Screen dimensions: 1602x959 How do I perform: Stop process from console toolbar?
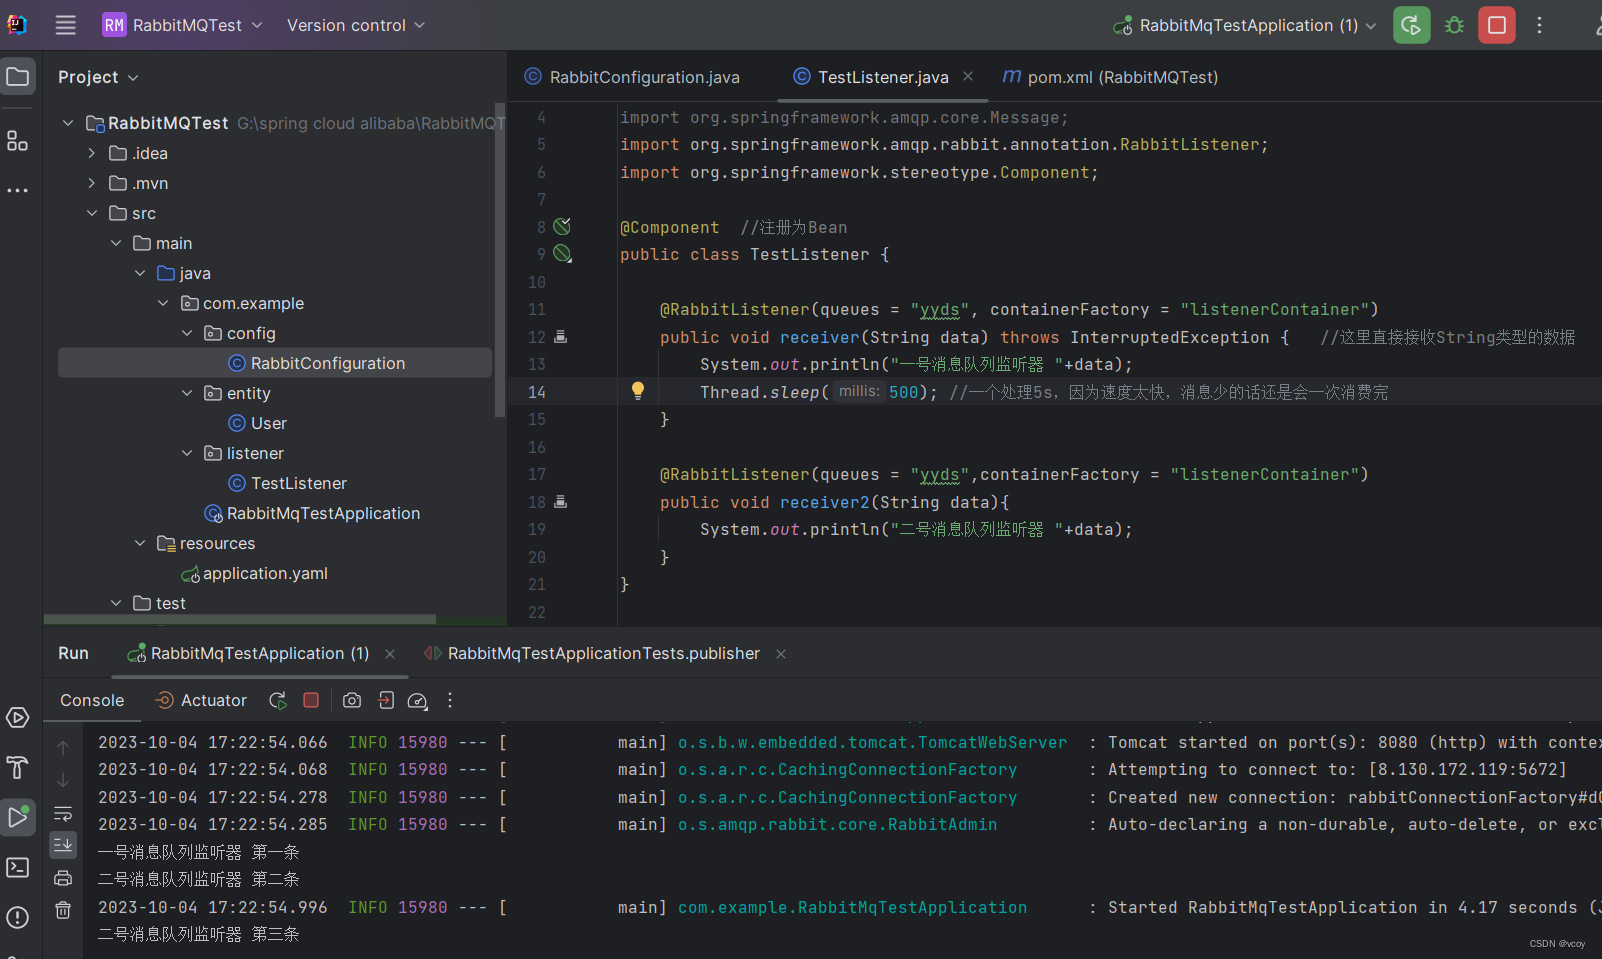click(x=311, y=700)
